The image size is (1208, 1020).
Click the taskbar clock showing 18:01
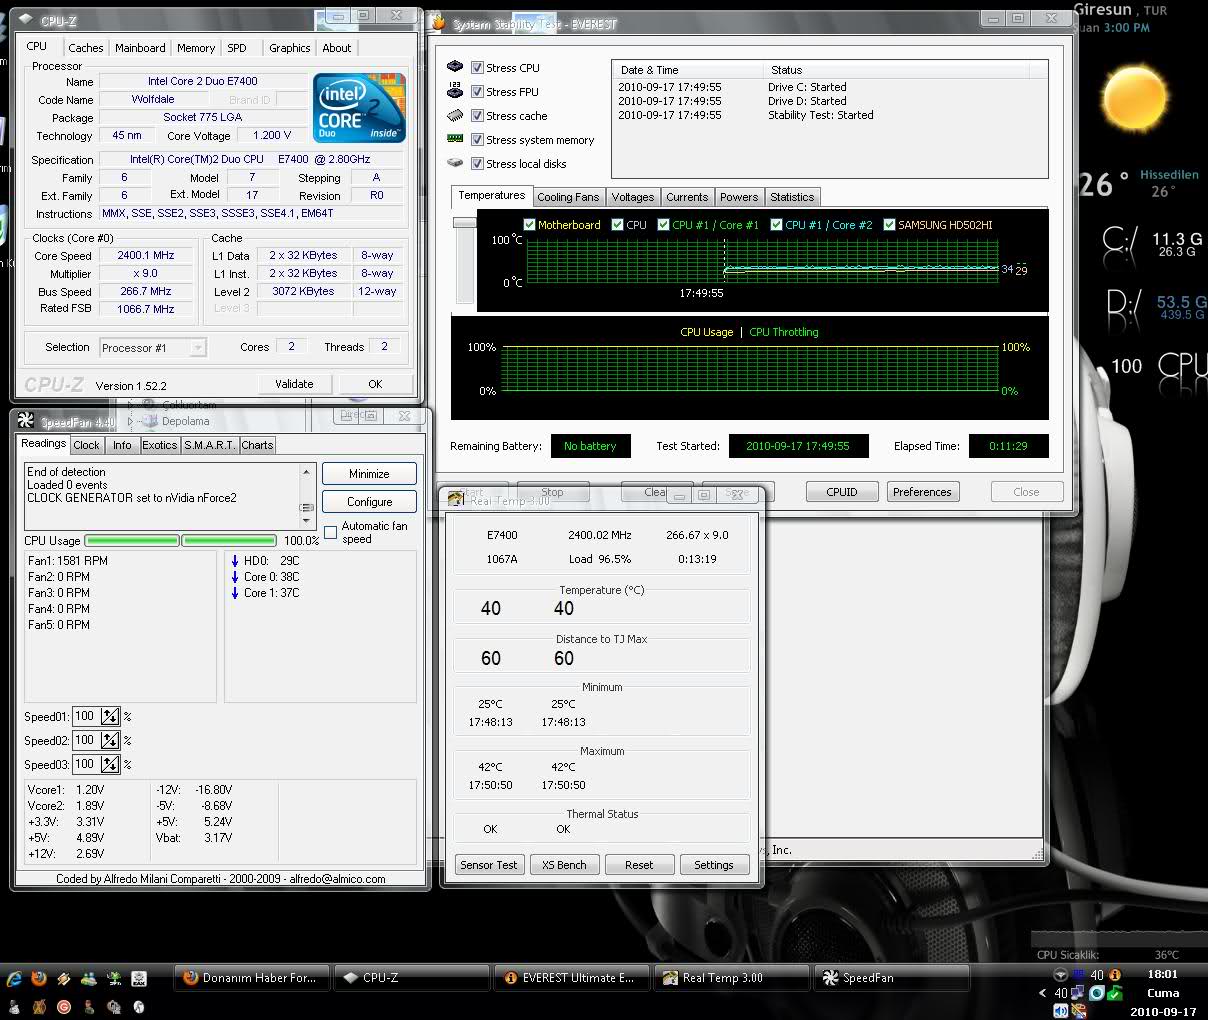(1162, 974)
